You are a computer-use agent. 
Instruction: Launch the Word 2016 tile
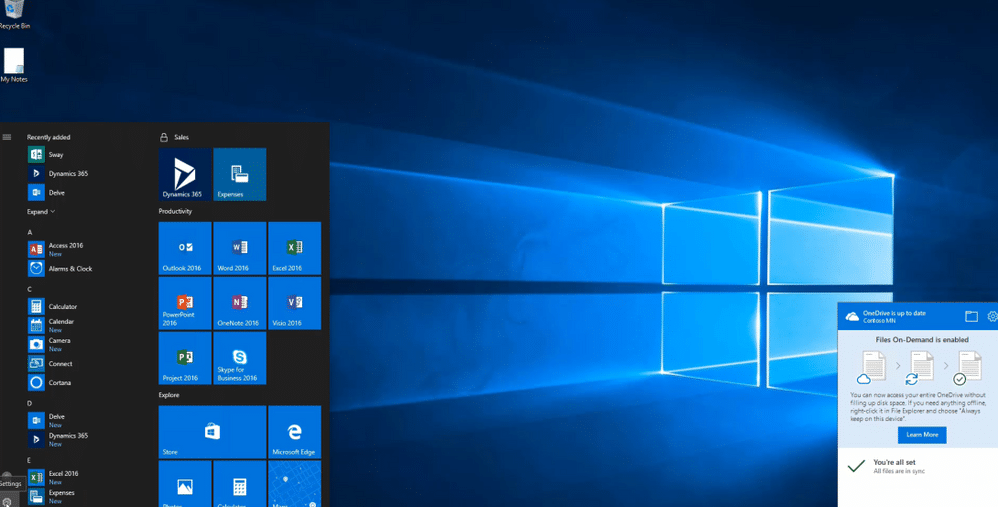(x=239, y=248)
